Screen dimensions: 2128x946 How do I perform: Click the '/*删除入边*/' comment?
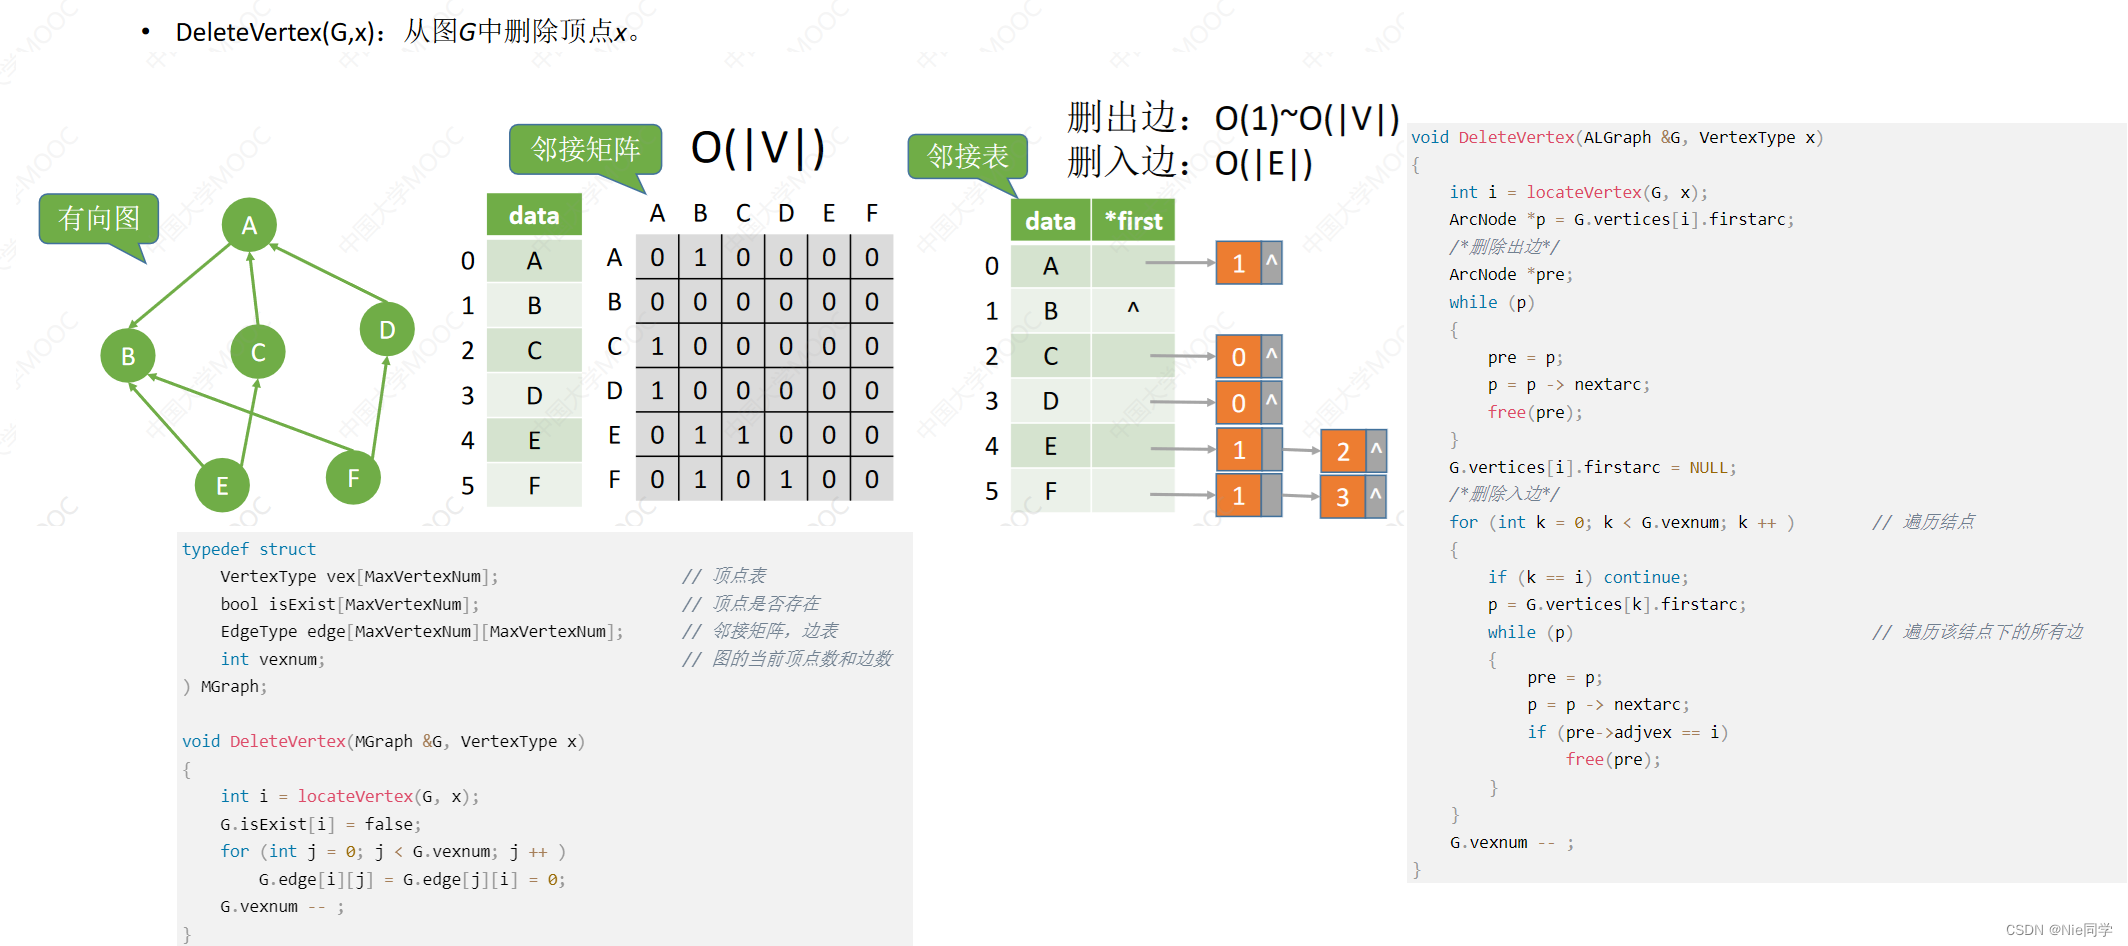tap(1504, 494)
